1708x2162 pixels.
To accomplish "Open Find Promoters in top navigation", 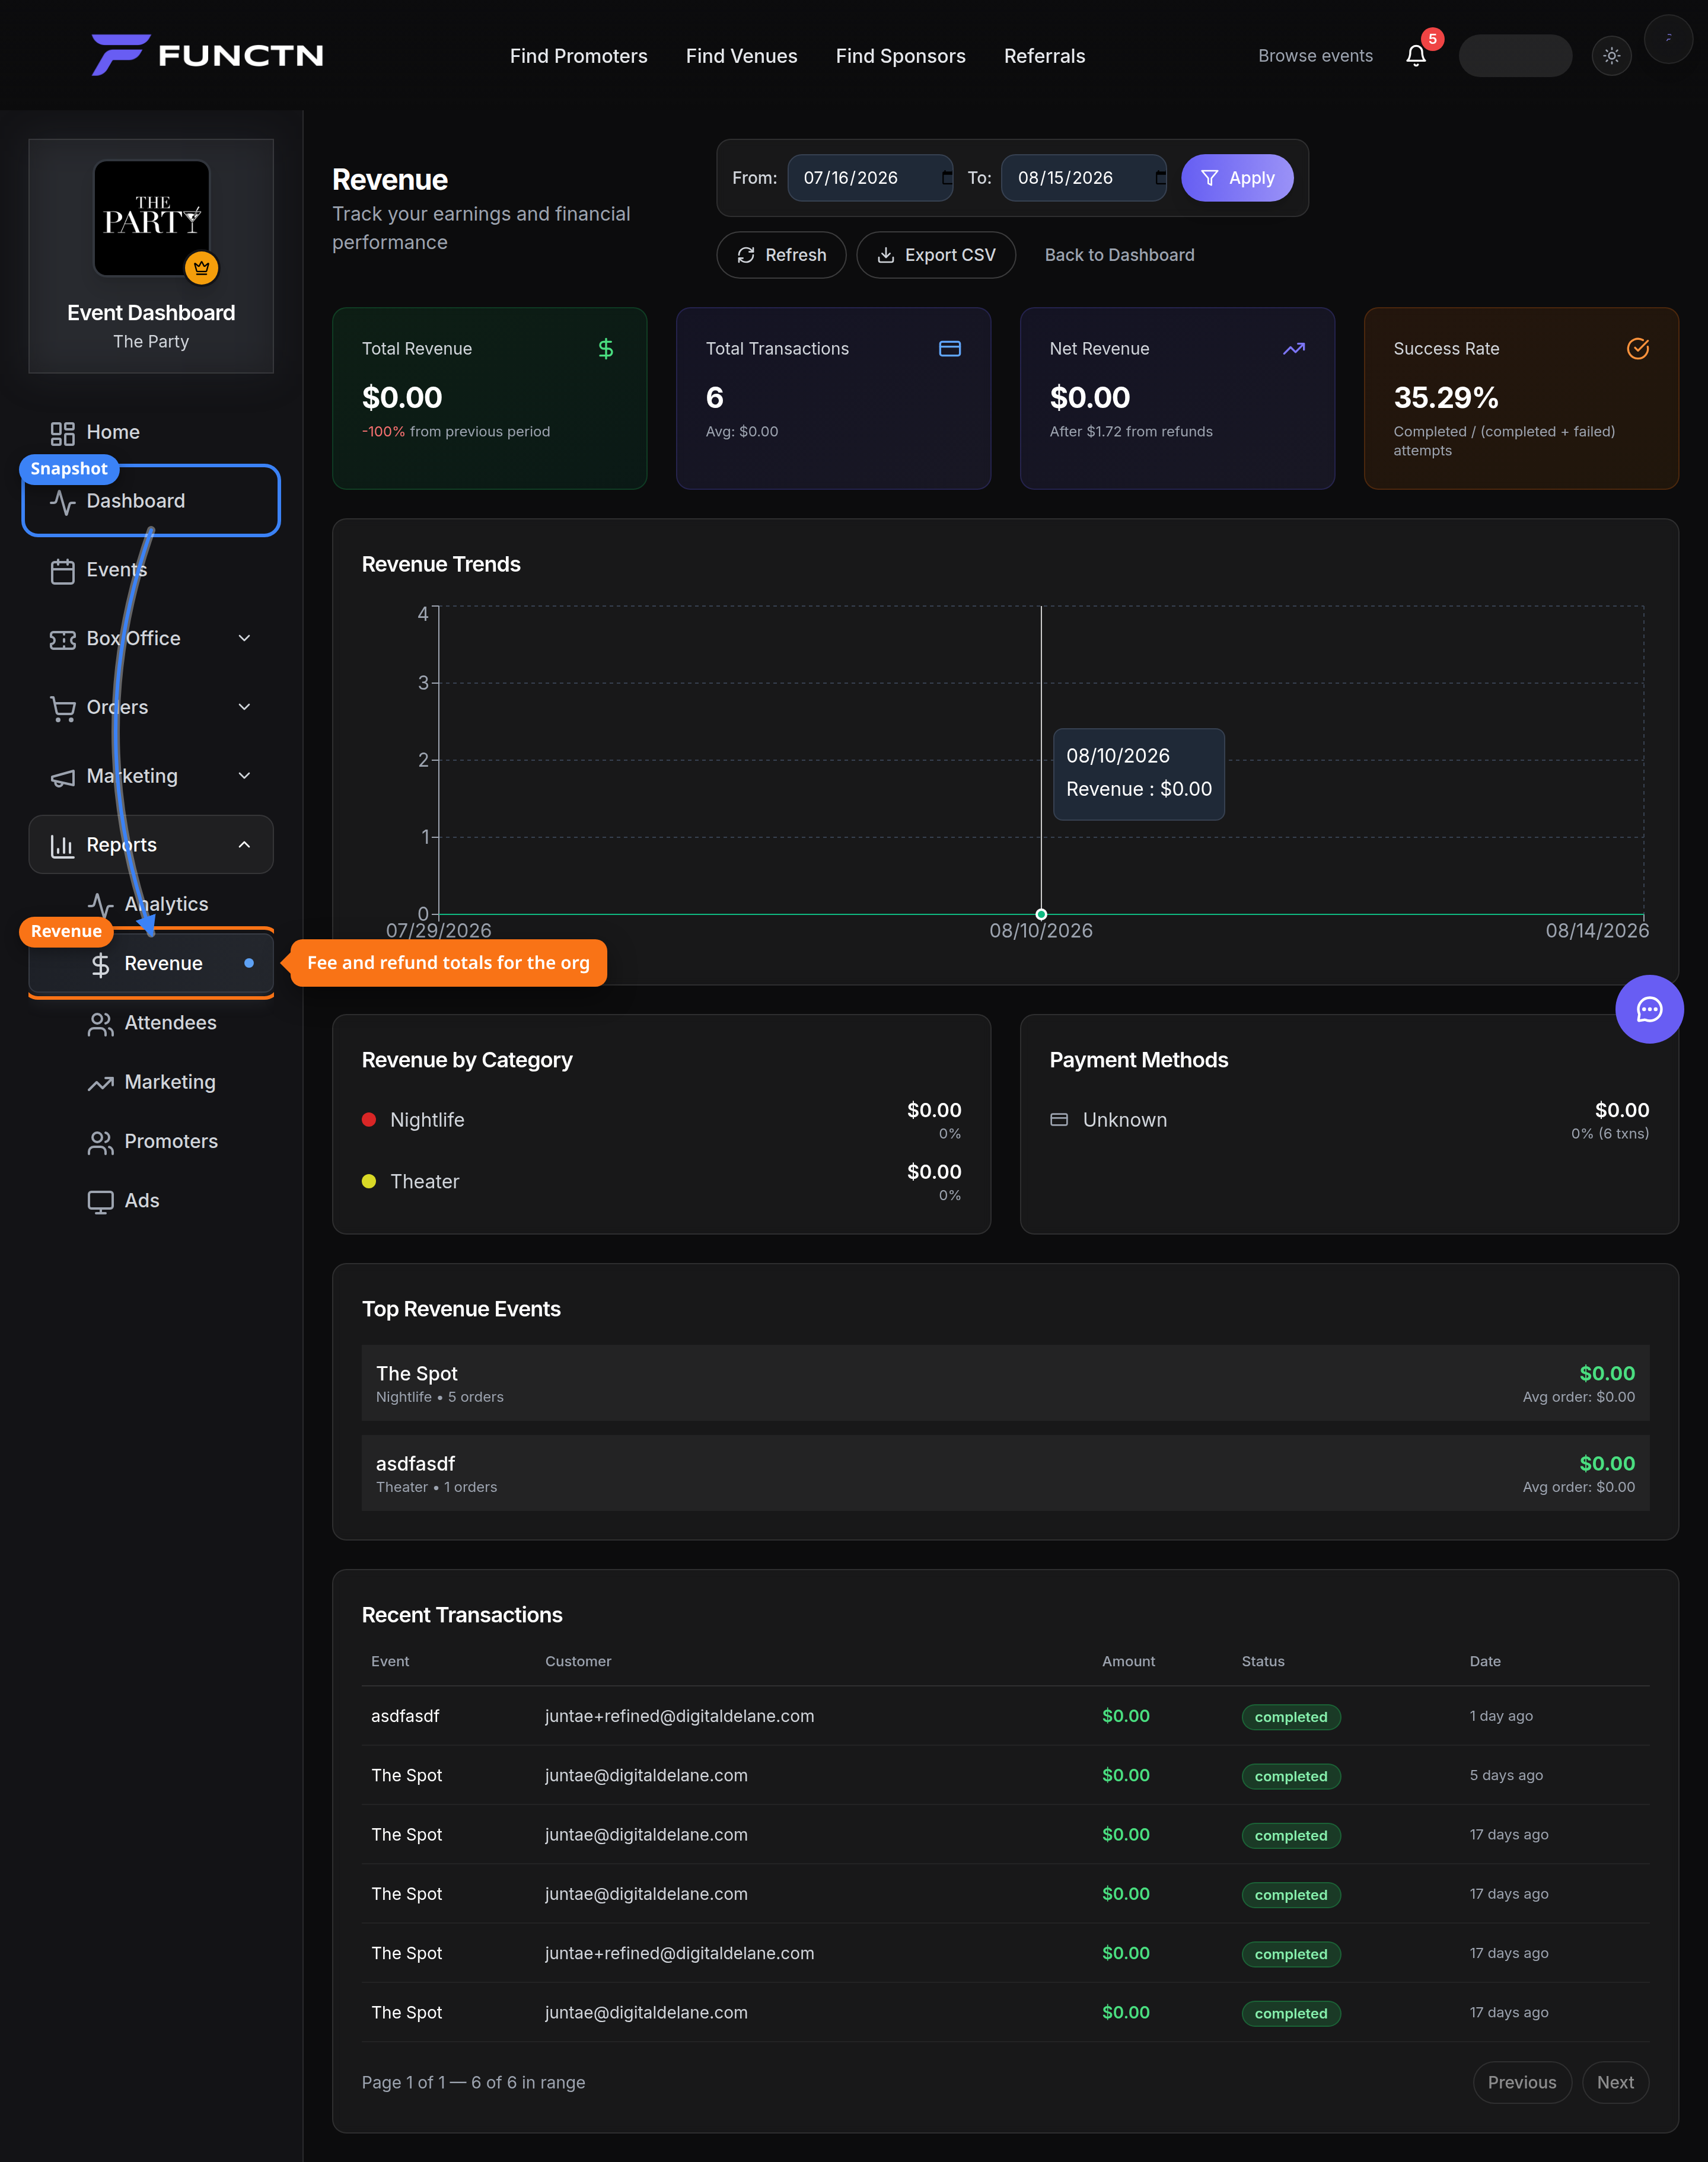I will click(x=578, y=56).
